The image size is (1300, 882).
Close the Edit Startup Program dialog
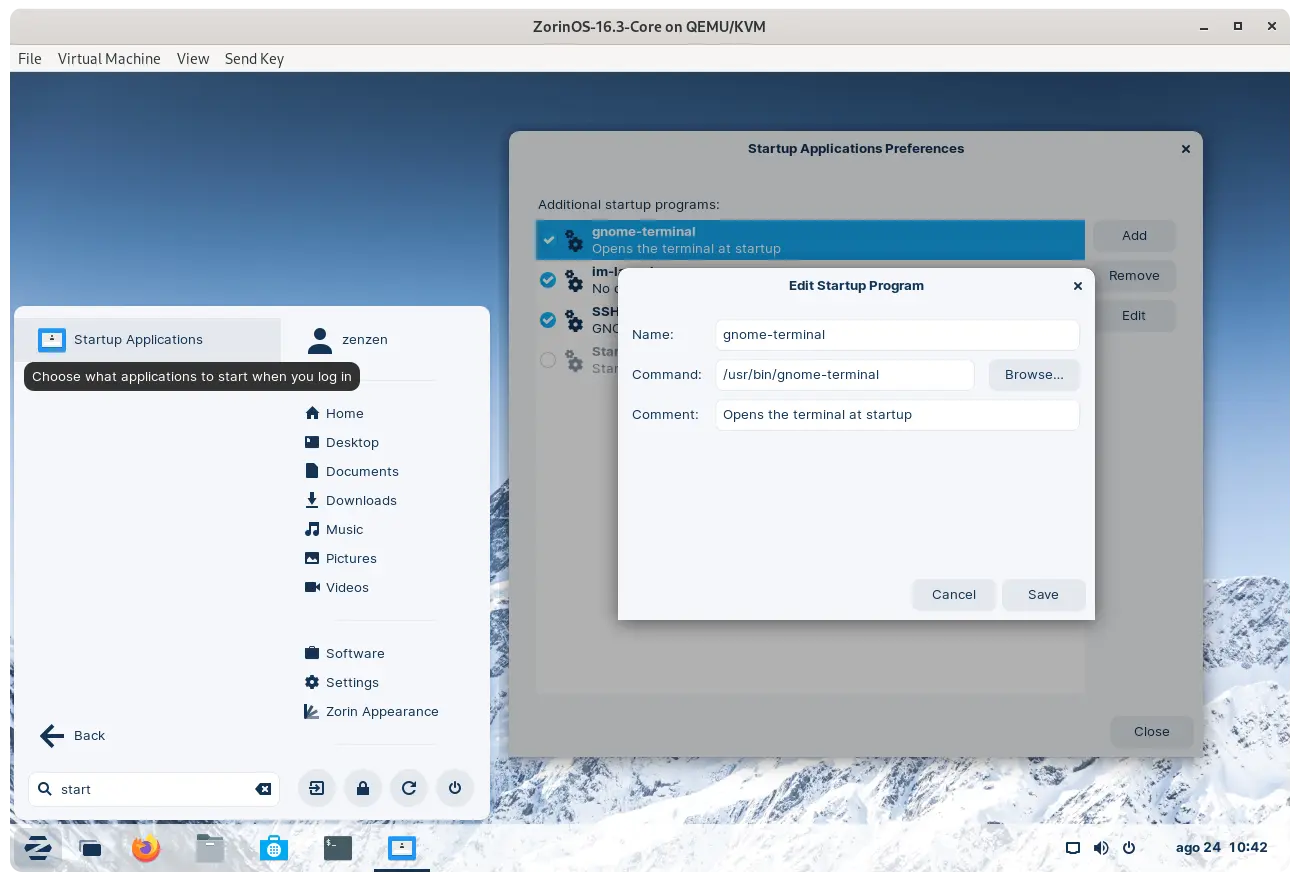coord(1078,286)
